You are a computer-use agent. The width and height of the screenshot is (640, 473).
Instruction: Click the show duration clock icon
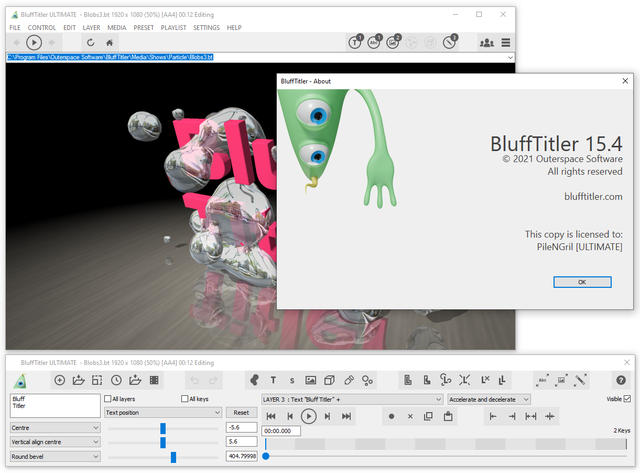pyautogui.click(x=116, y=380)
